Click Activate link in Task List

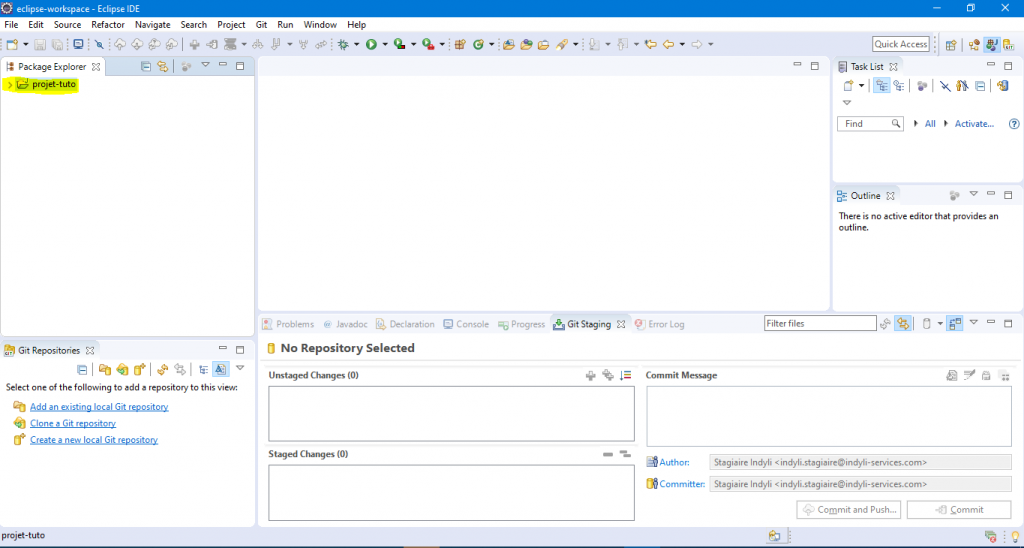pyautogui.click(x=974, y=123)
